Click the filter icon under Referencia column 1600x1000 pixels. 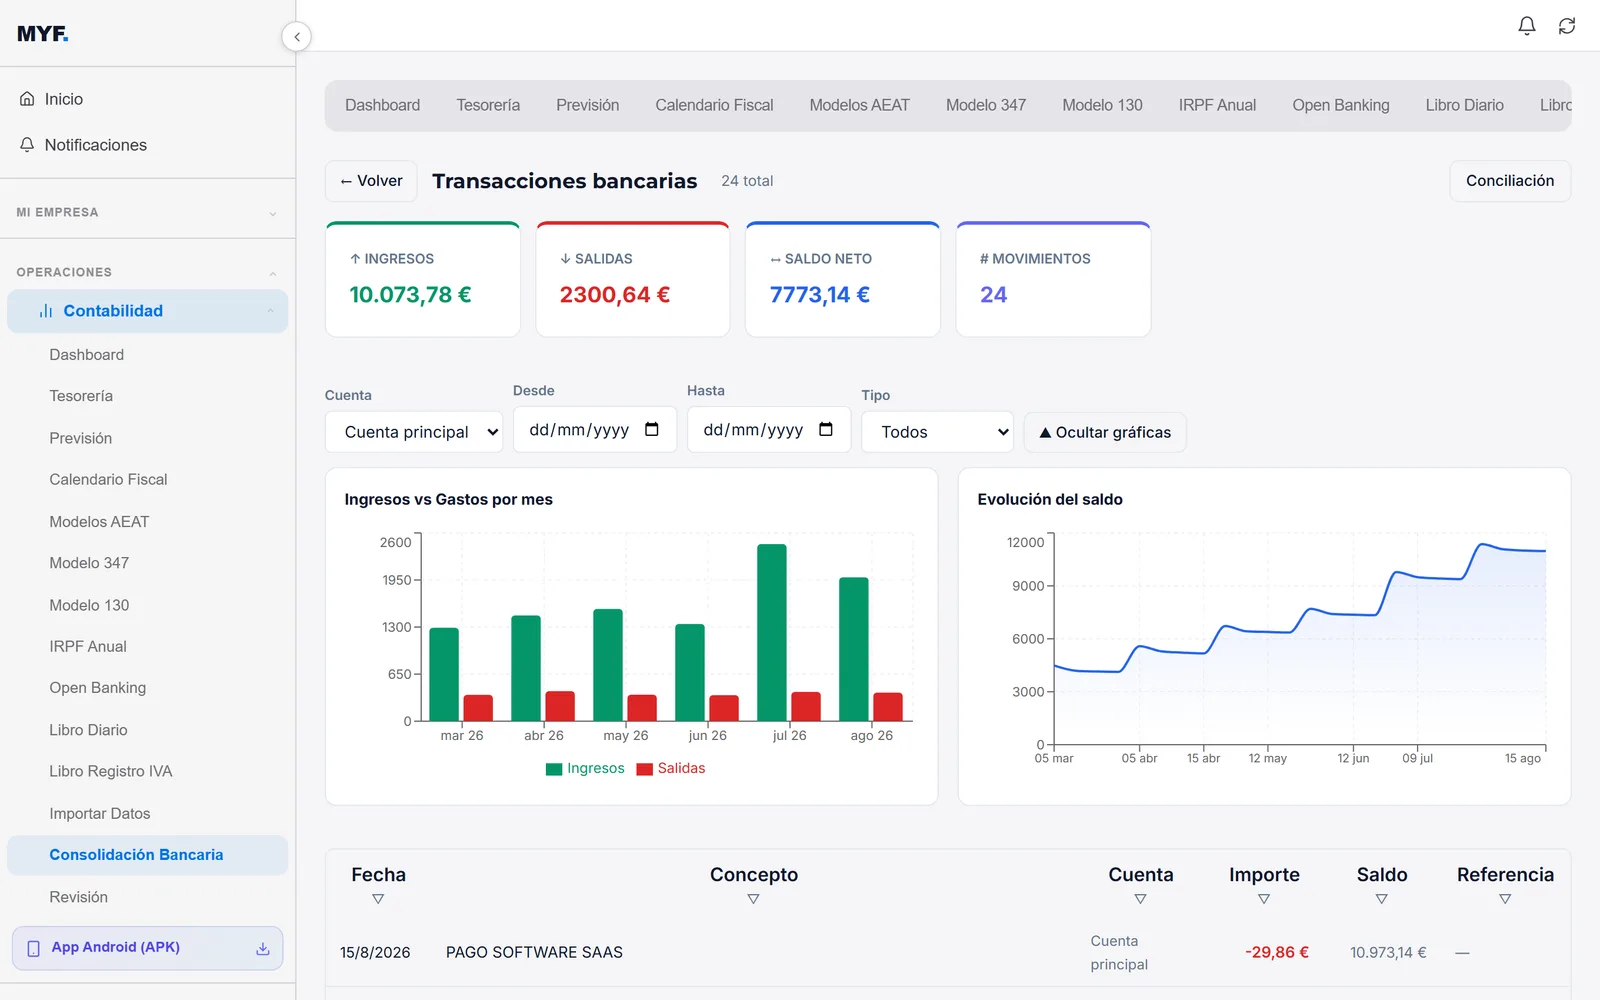(x=1505, y=899)
